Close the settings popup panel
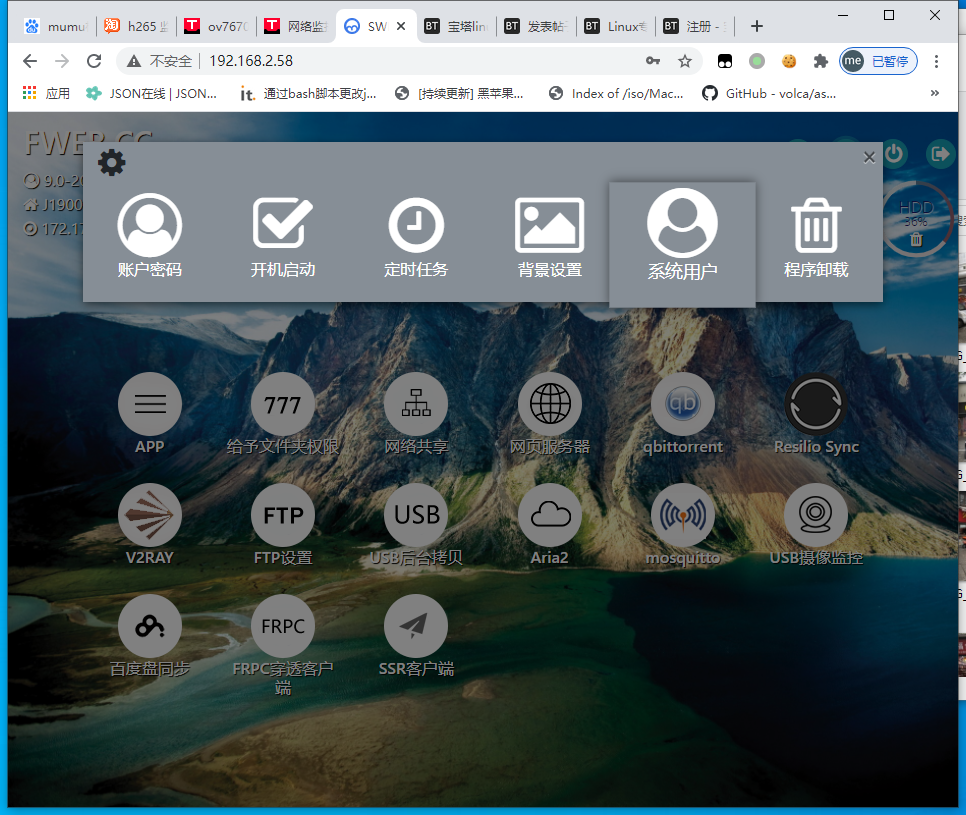Screen dimensions: 966x815 [869, 157]
